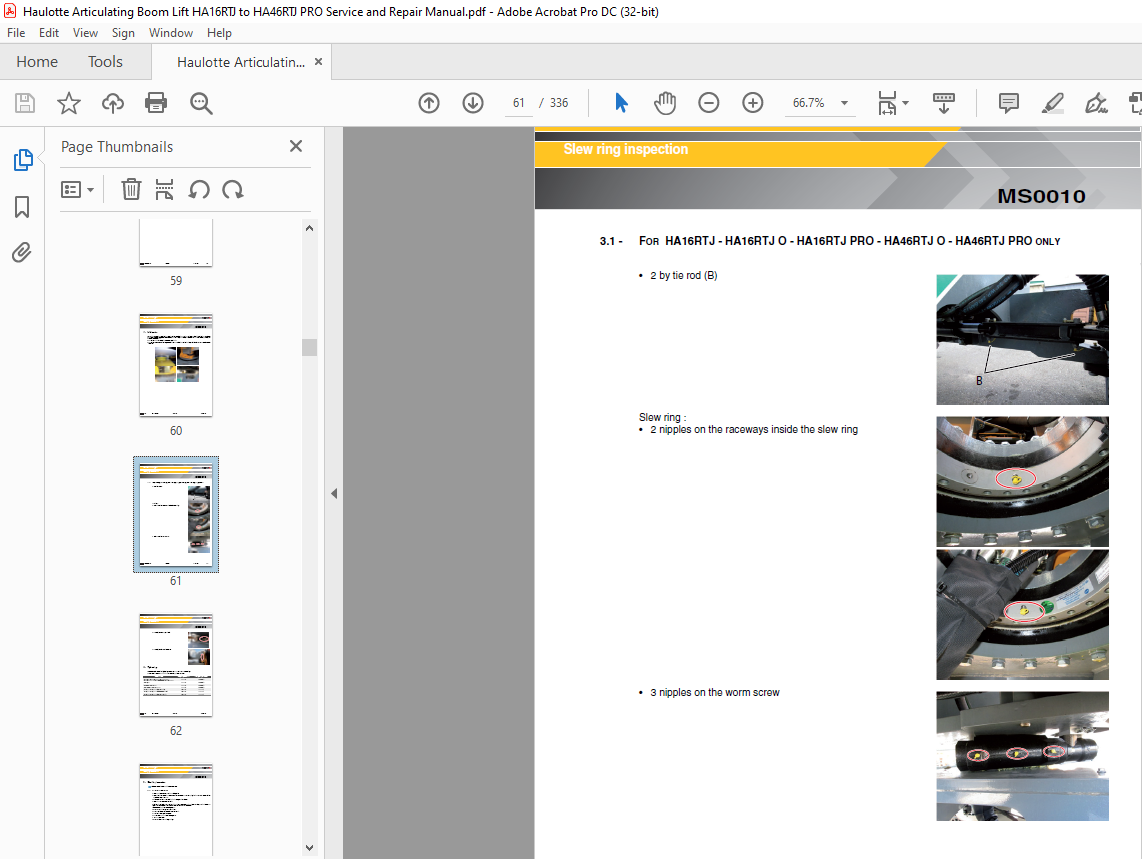This screenshot has height=859, width=1142.
Task: Zoom out with minus button
Action: (708, 103)
